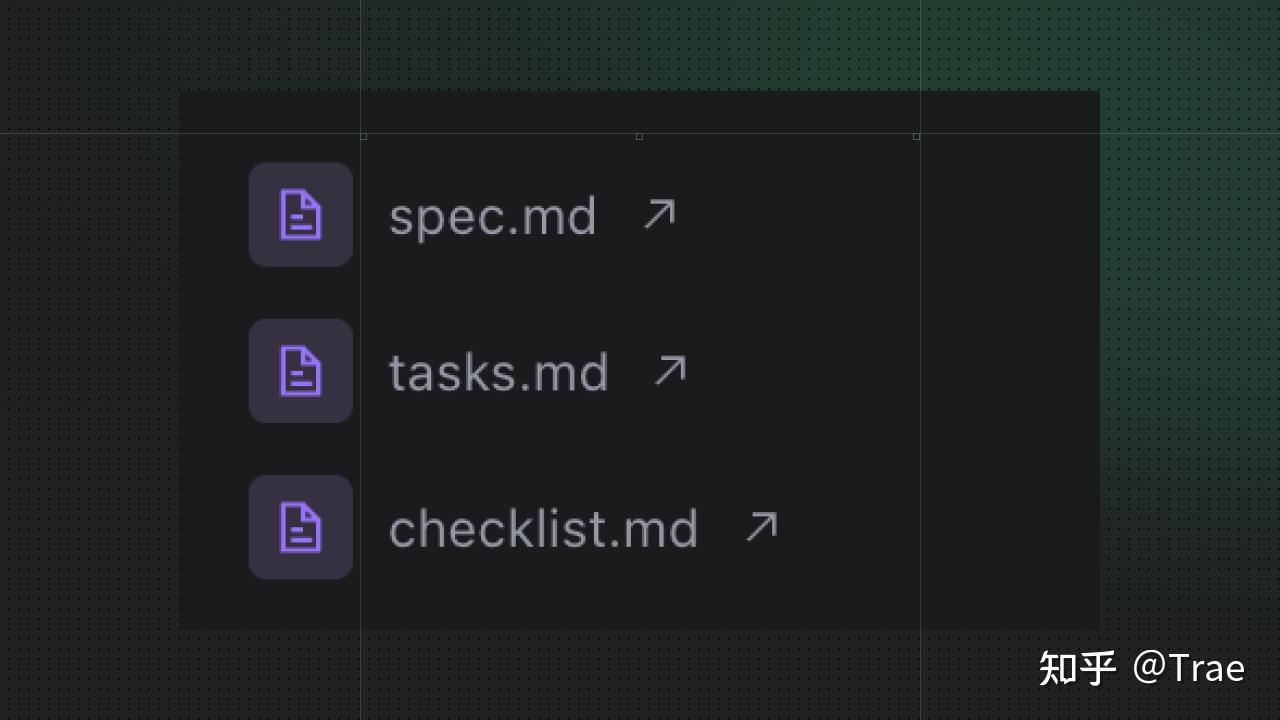Click the horizontal guide line at top

[x=640, y=133]
